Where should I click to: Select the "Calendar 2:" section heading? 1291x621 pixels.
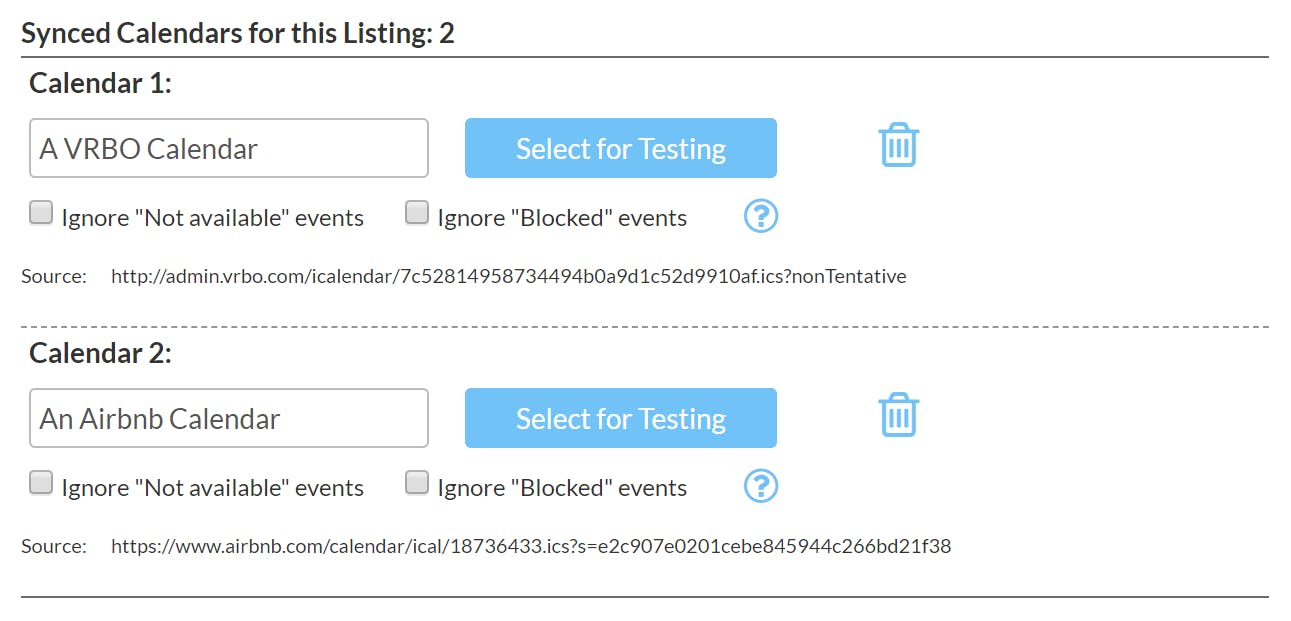tap(100, 353)
